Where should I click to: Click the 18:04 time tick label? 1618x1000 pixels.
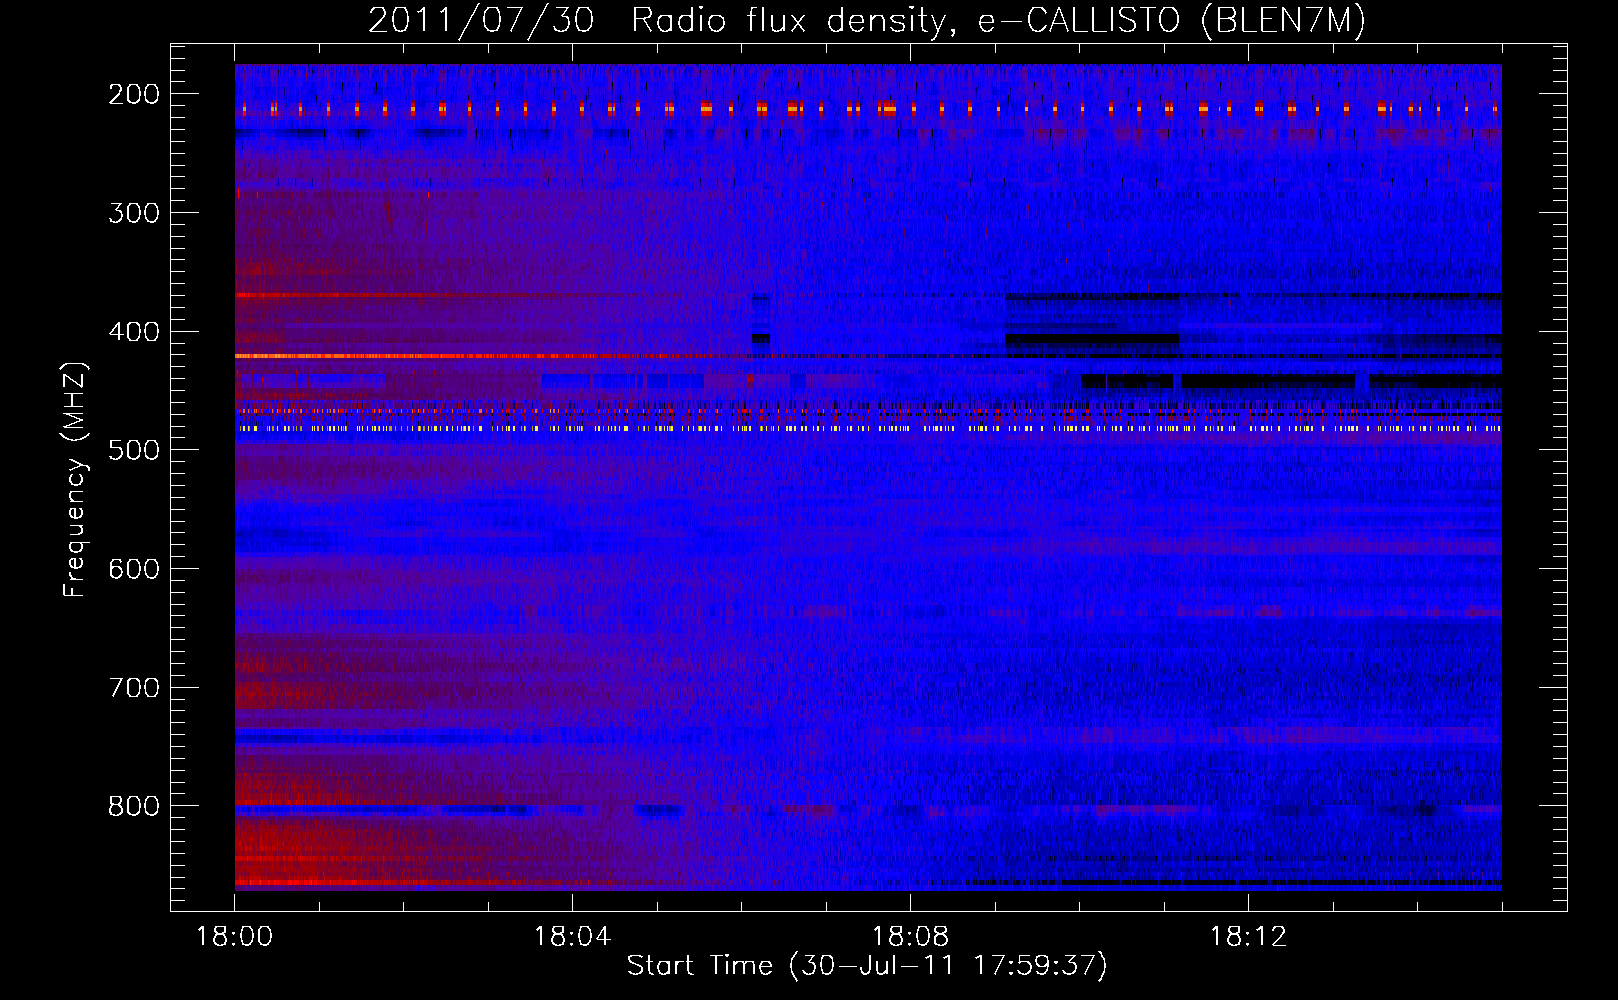pos(573,937)
